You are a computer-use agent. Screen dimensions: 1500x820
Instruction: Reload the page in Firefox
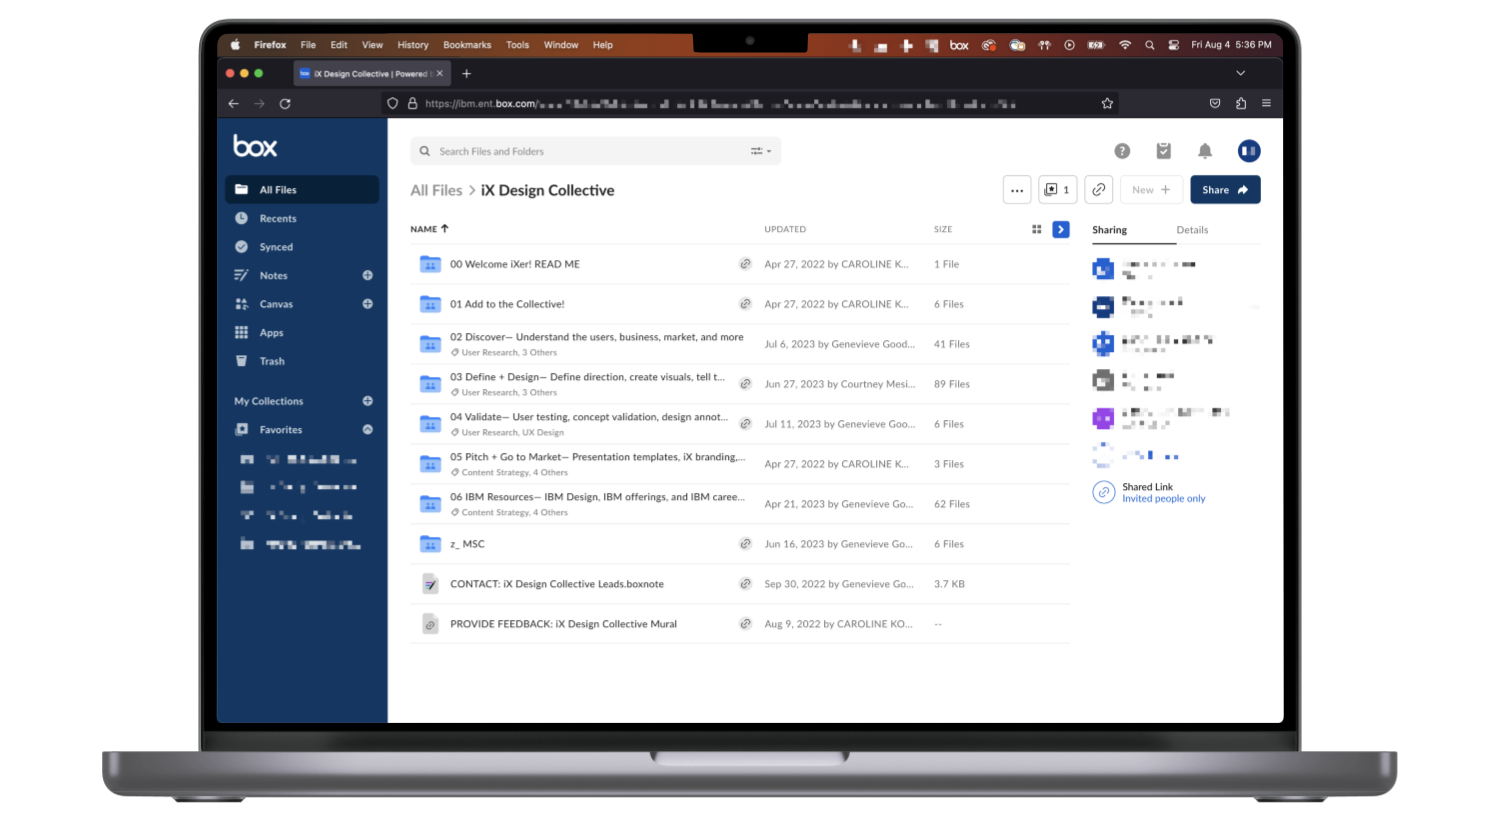coord(285,103)
